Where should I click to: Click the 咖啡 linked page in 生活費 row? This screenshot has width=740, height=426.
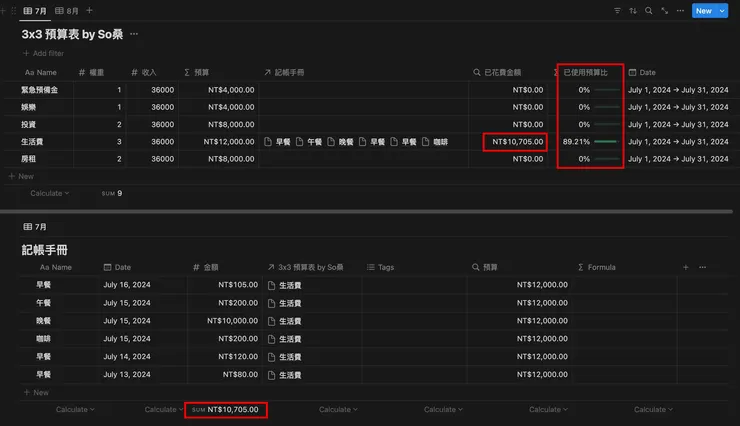435,142
